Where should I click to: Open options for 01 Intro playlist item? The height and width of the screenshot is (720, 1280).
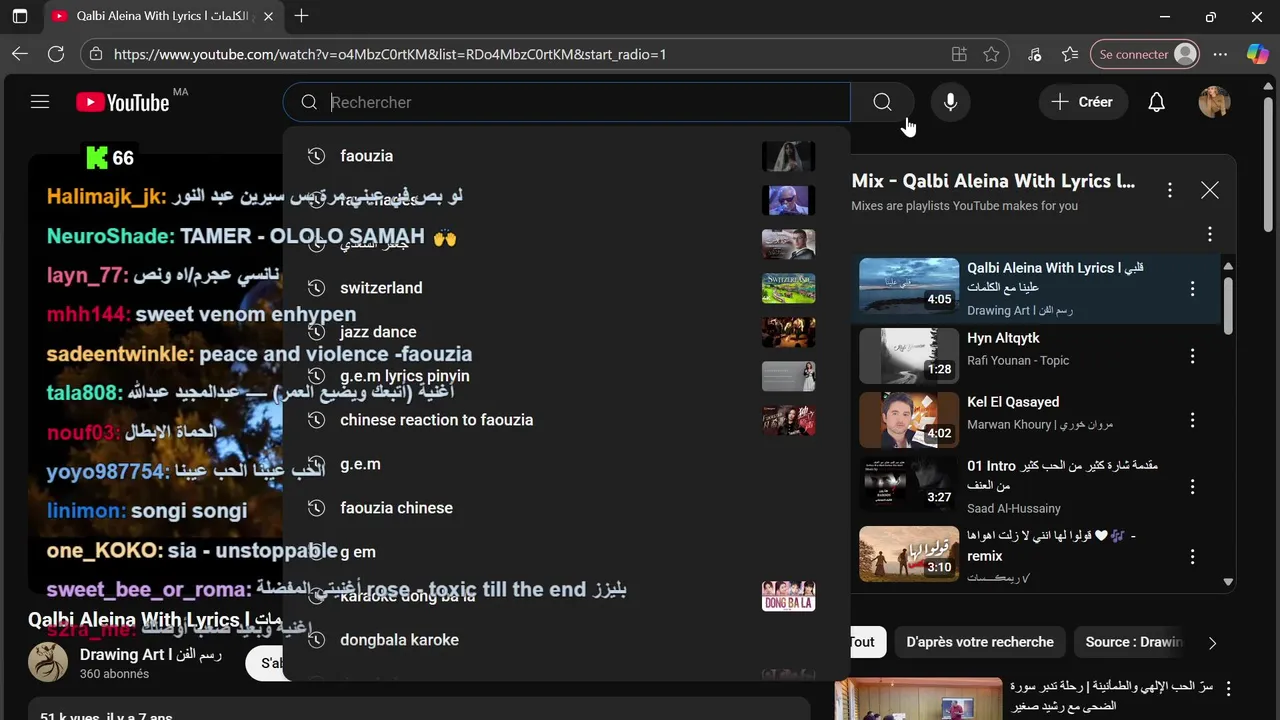point(1192,487)
